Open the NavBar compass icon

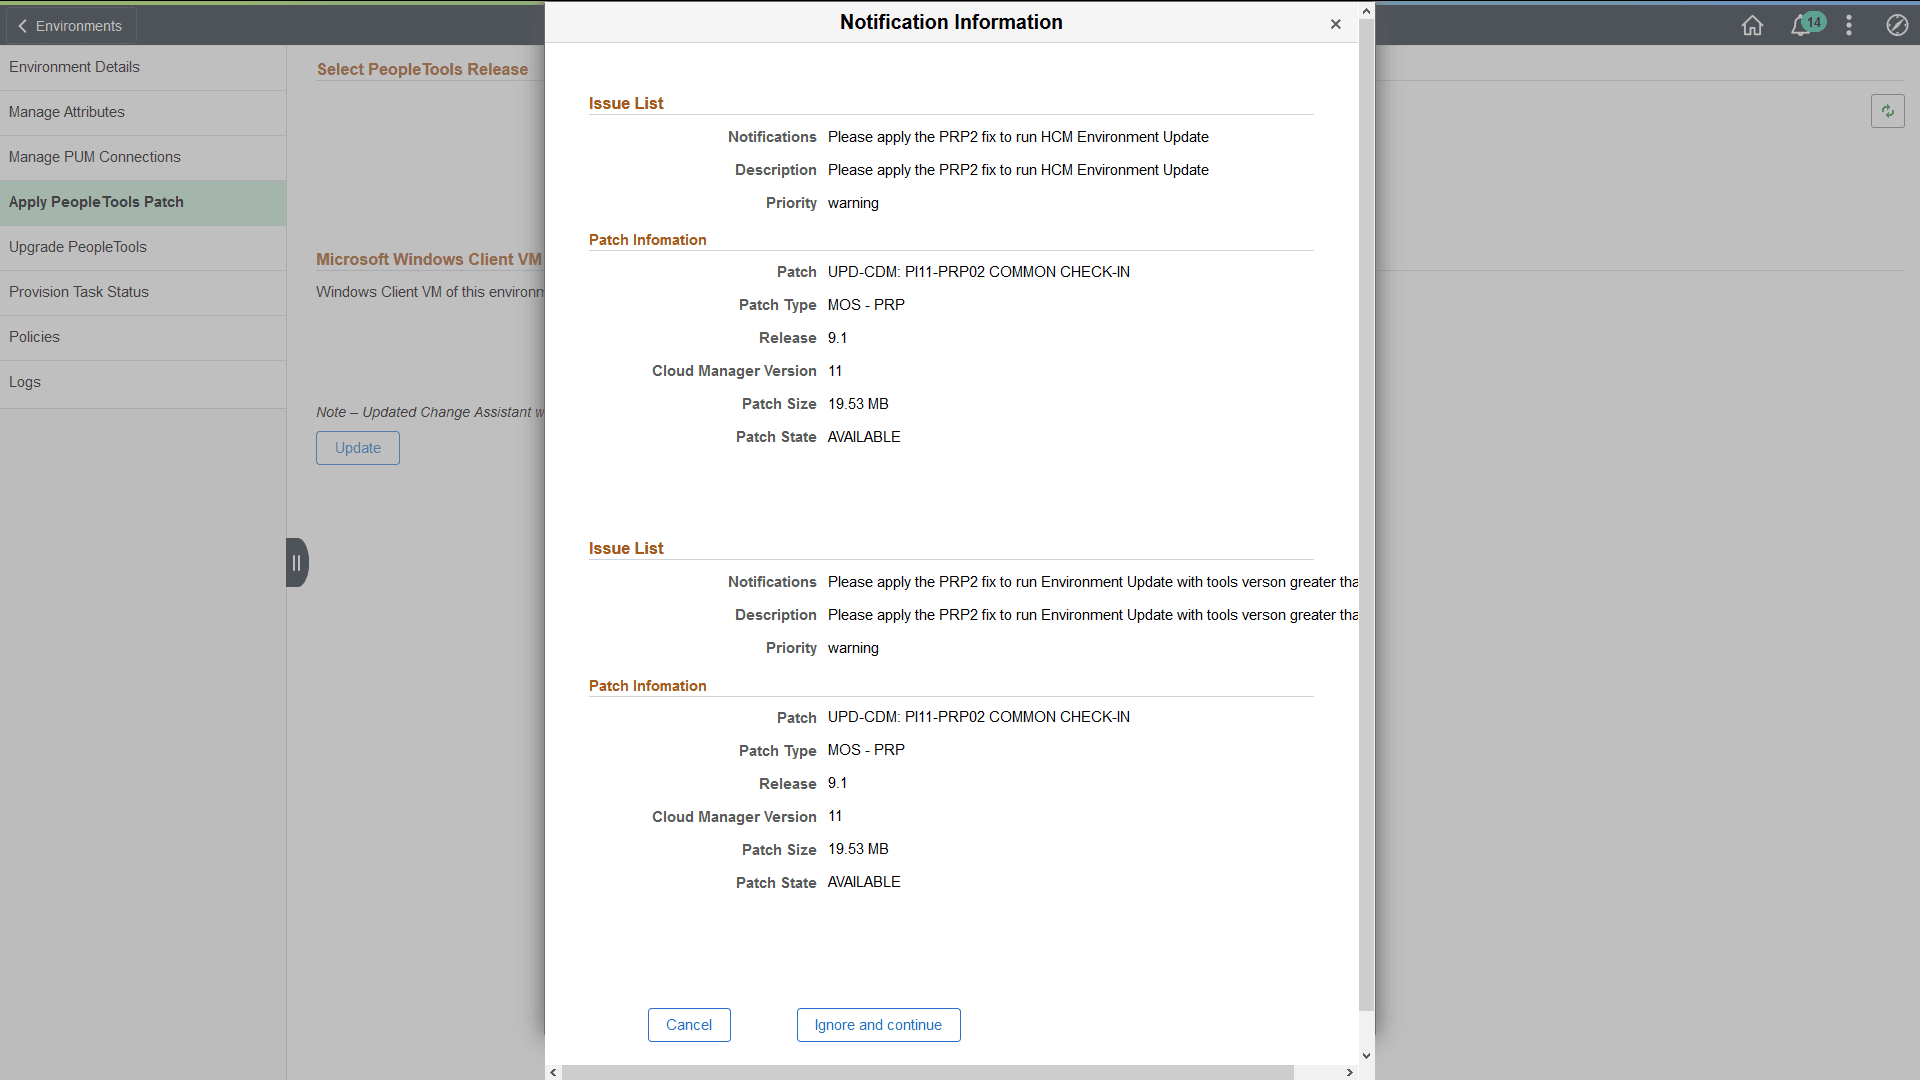click(x=1896, y=26)
